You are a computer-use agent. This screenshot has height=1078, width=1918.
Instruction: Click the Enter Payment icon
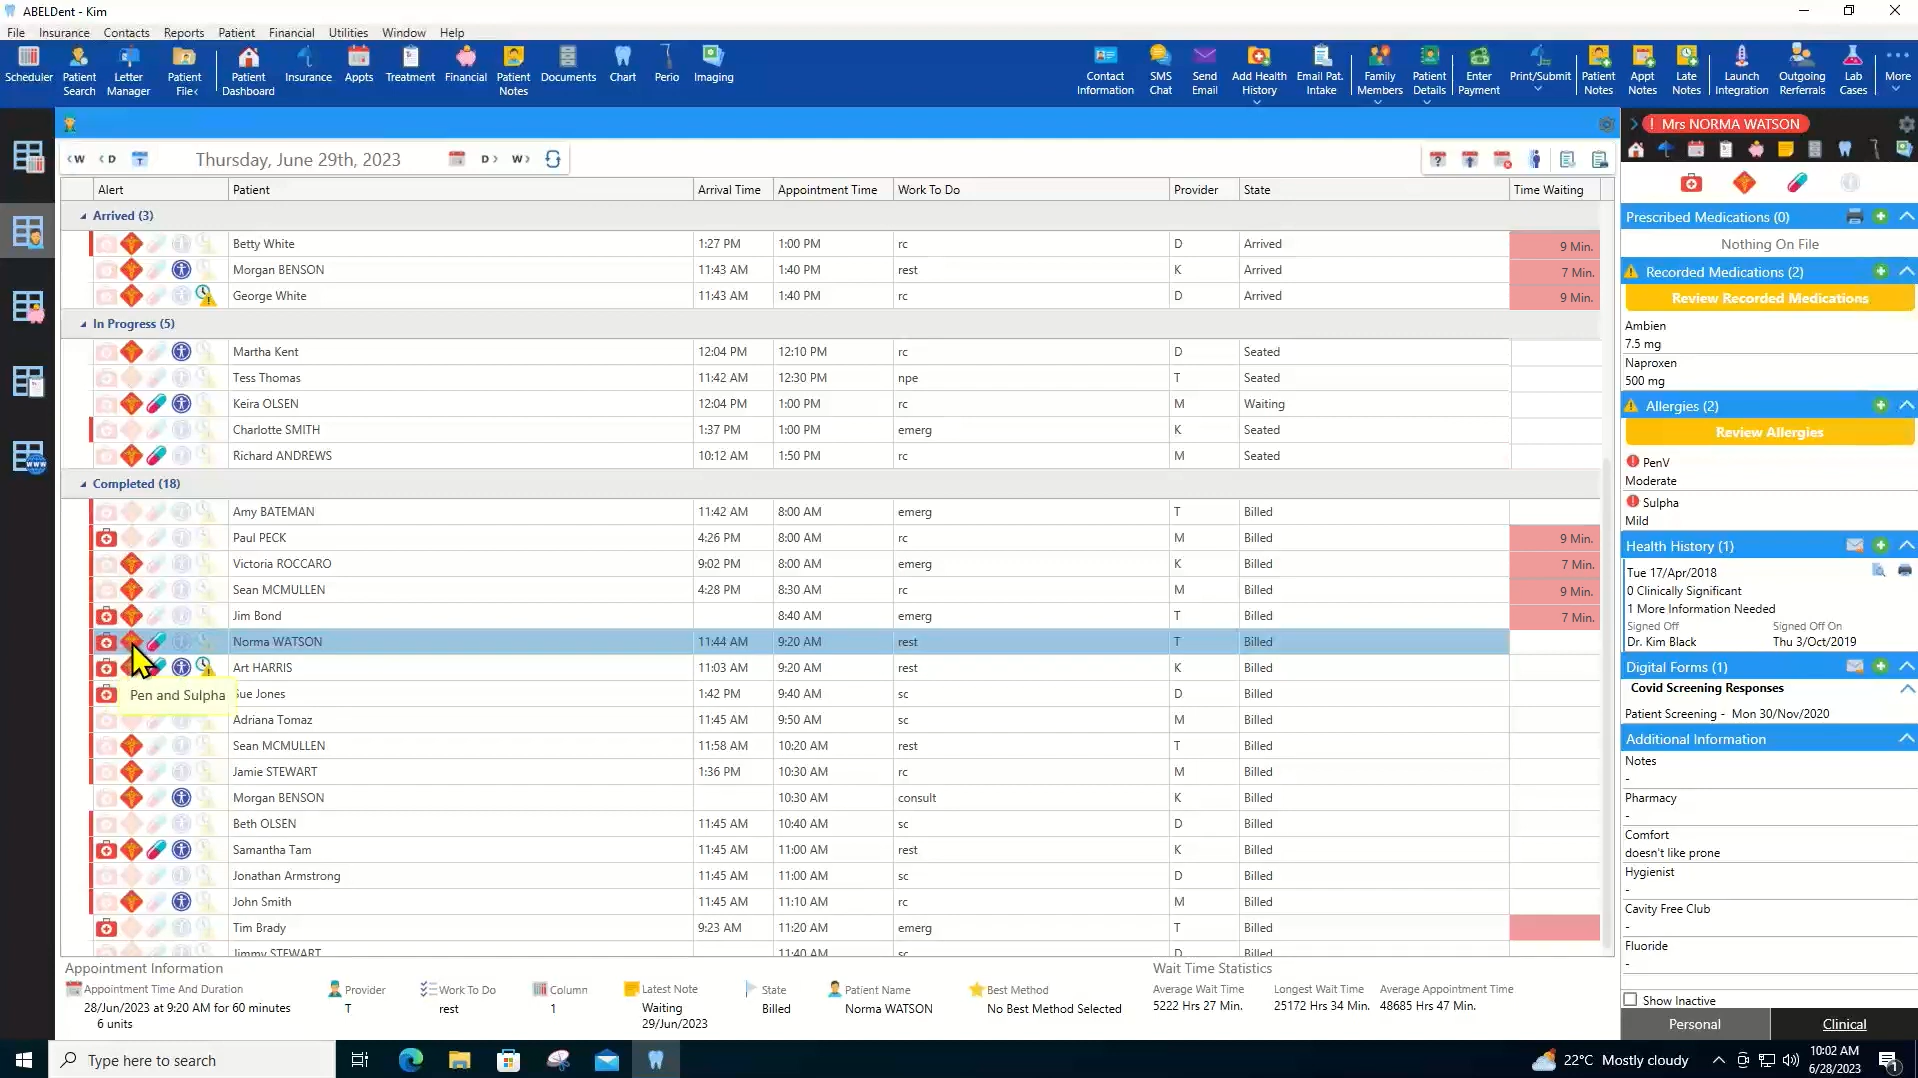(x=1478, y=70)
